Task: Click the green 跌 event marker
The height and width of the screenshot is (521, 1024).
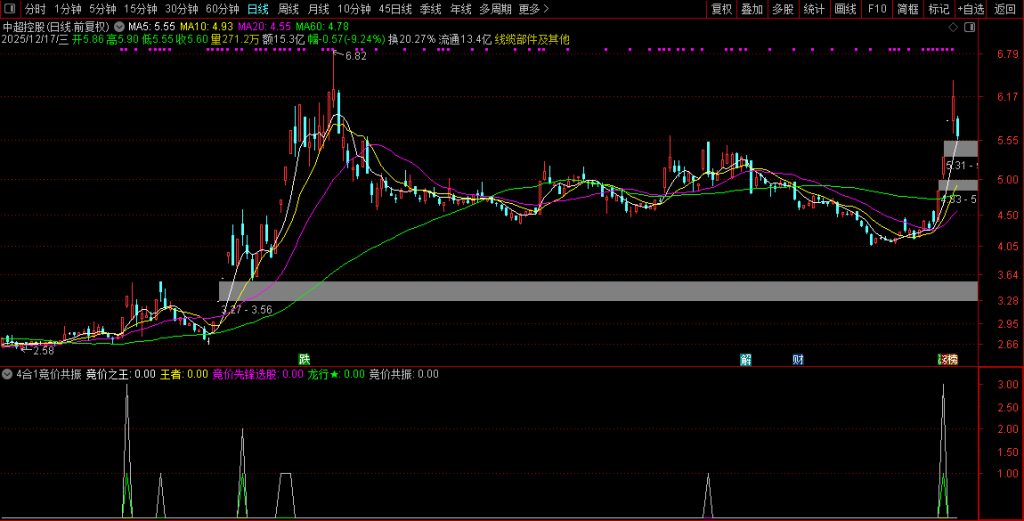Action: click(304, 359)
